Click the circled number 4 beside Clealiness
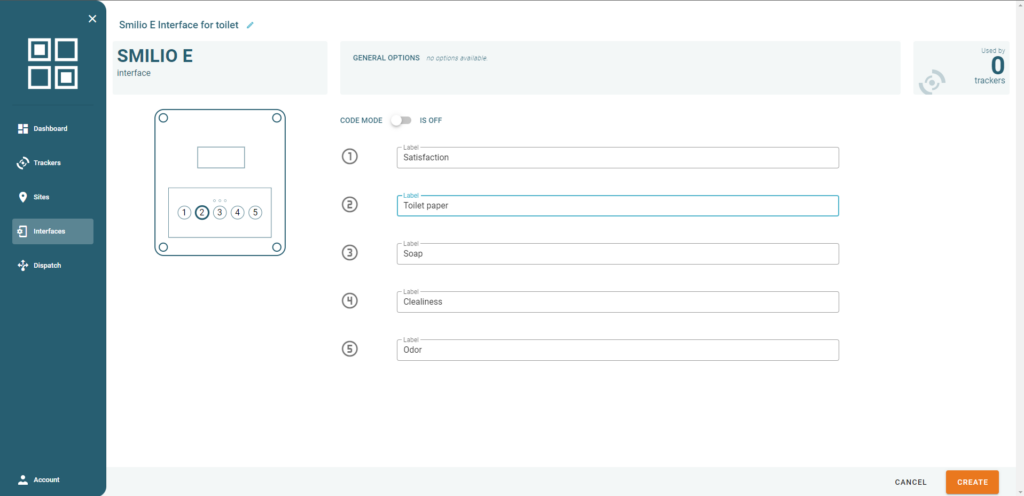 coord(350,301)
